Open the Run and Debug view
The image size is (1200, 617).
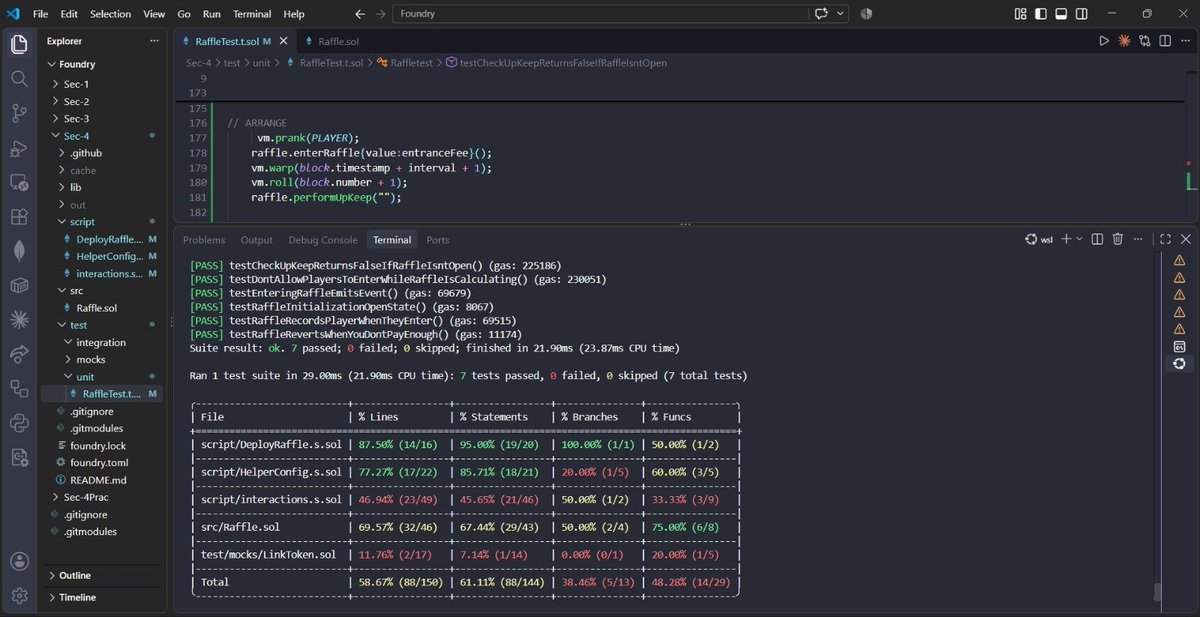point(19,148)
